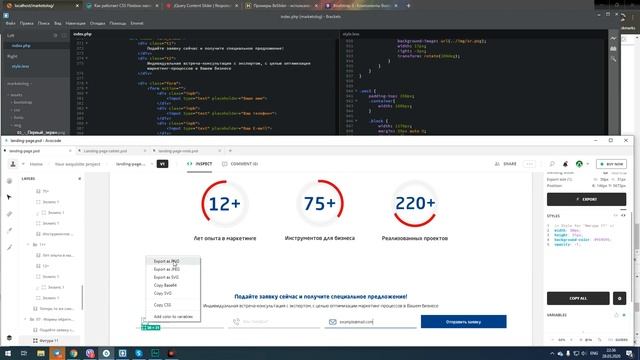Screen dimensions: 640x360
Task: Open Файл menu in Brackets
Action: [x=10, y=24]
